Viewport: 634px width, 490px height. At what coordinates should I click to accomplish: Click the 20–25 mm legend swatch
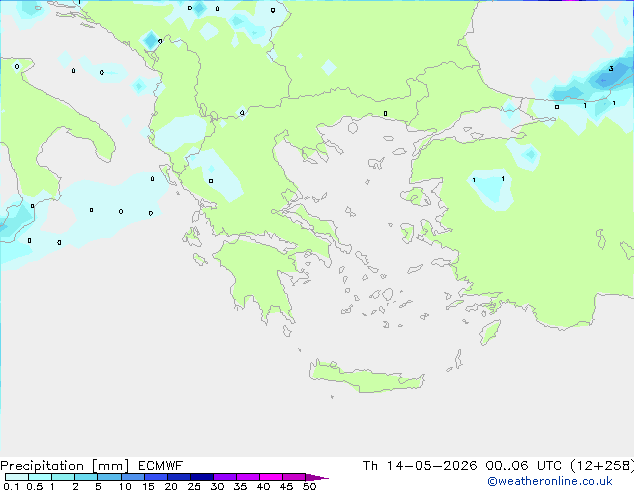[179, 477]
